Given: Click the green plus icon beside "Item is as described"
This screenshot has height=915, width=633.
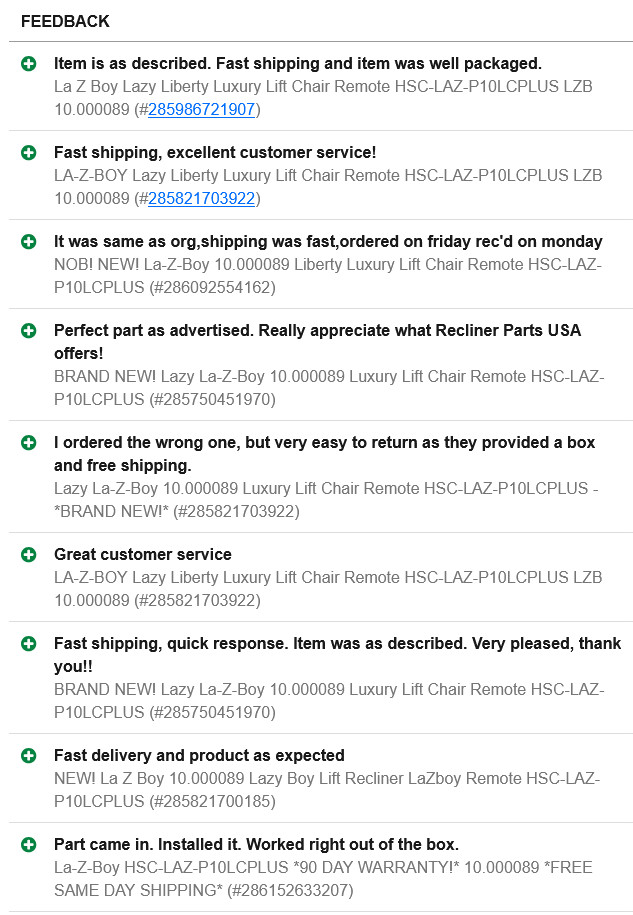Looking at the screenshot, I should (29, 64).
